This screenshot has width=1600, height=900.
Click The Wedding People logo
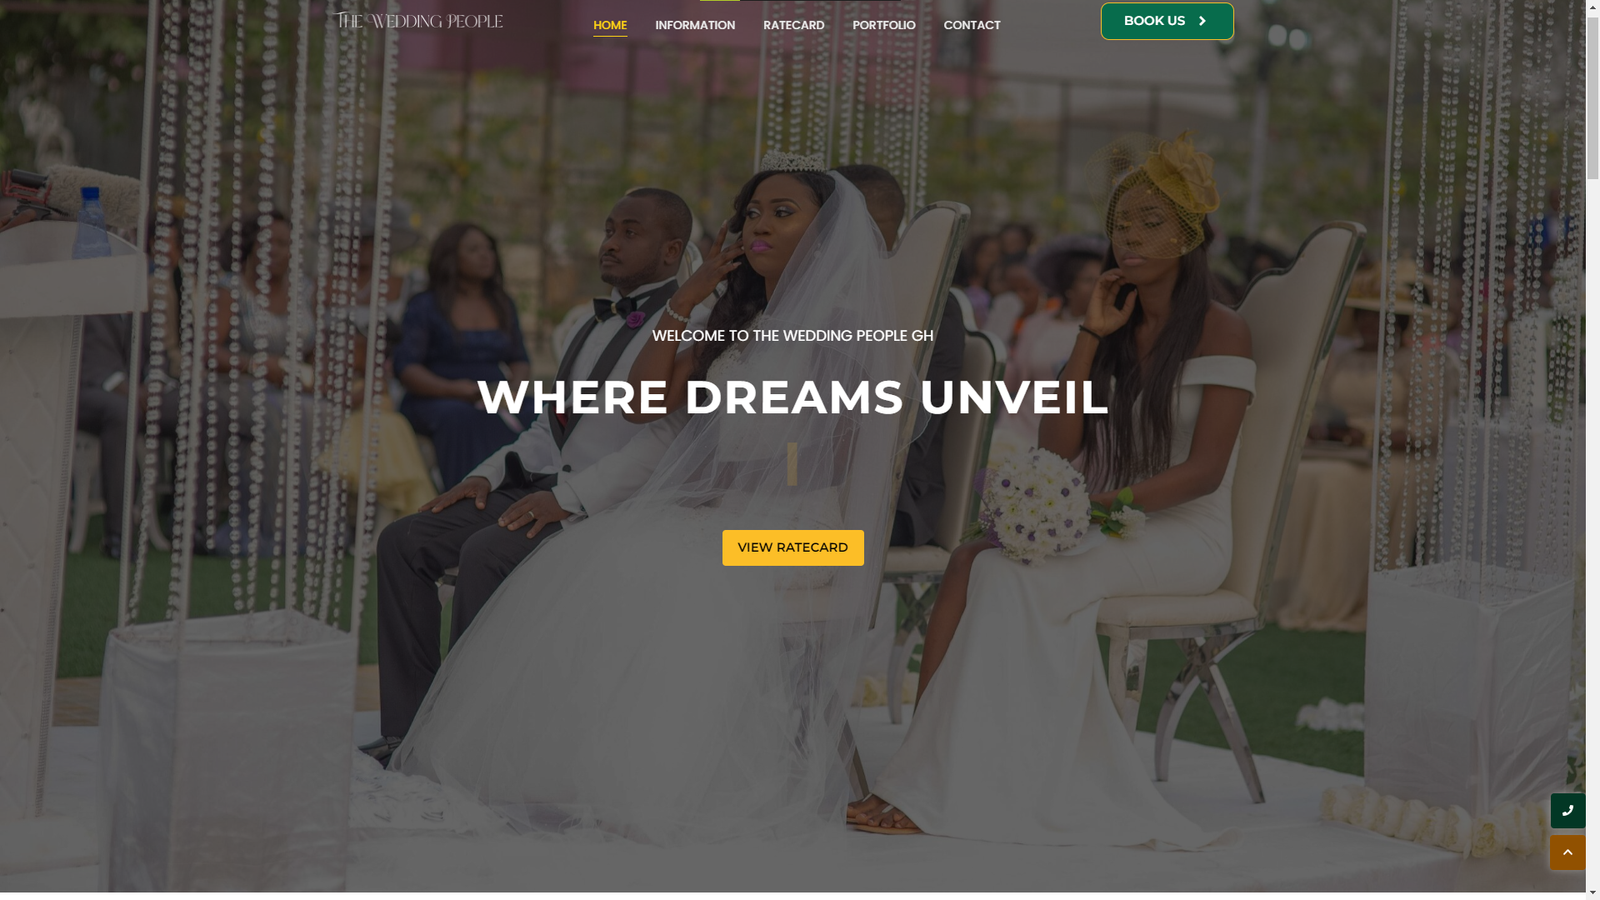pos(418,21)
